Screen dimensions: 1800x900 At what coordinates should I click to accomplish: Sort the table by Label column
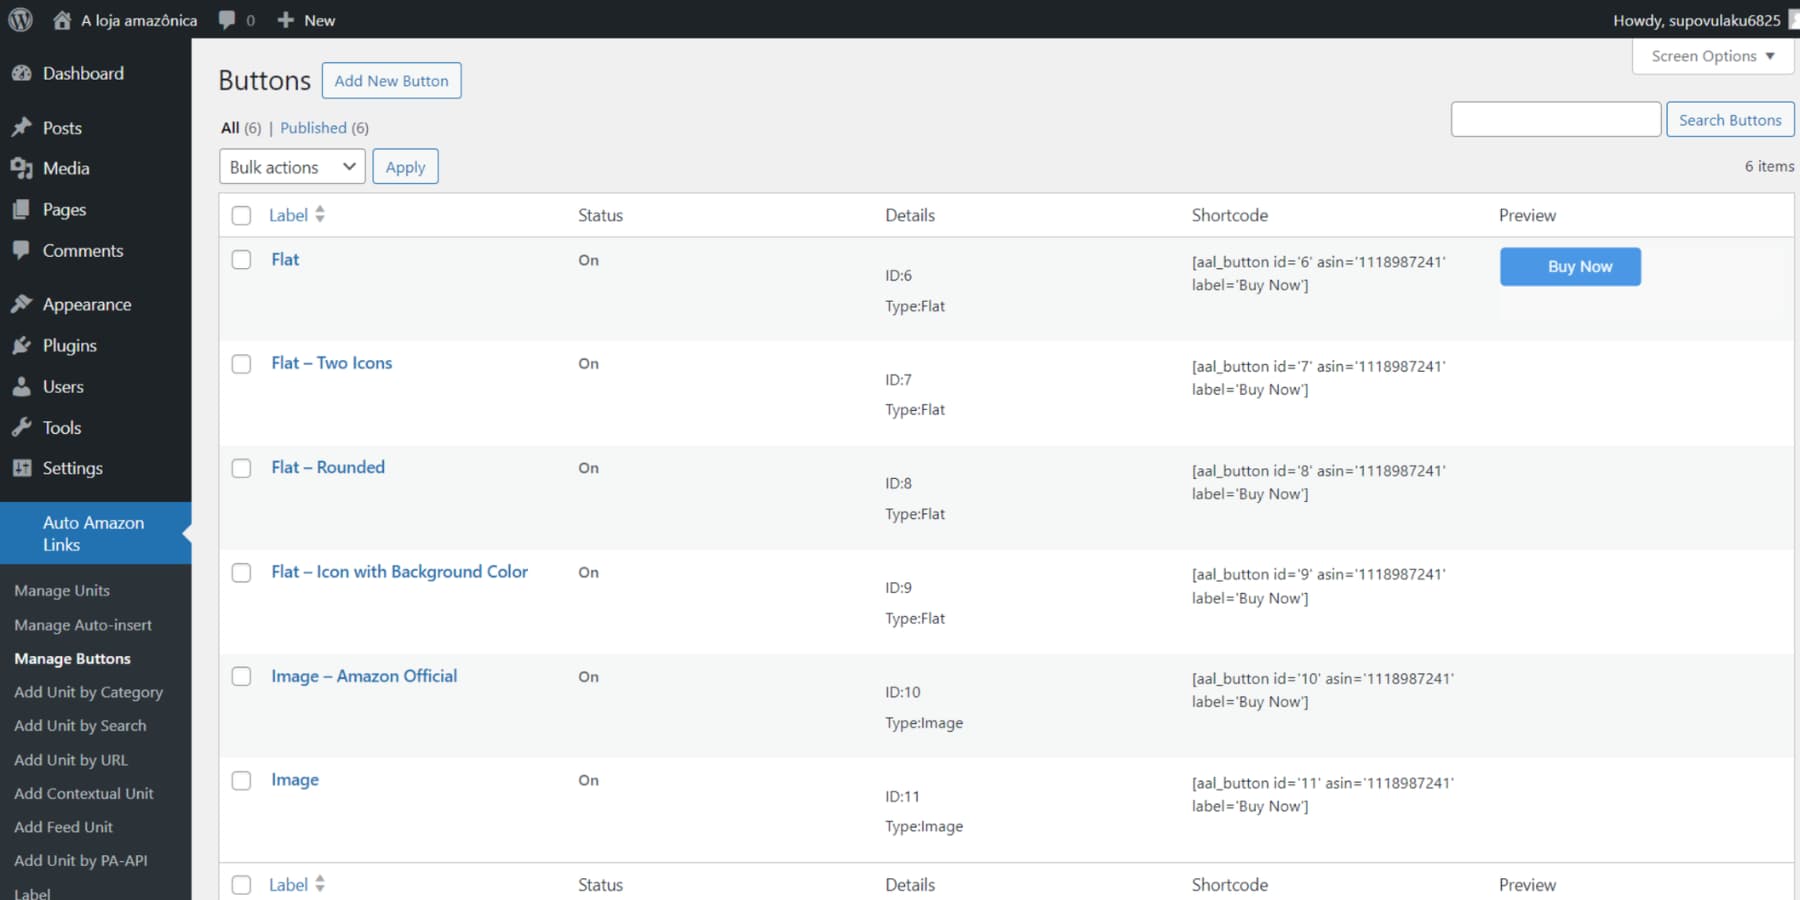[x=289, y=214]
